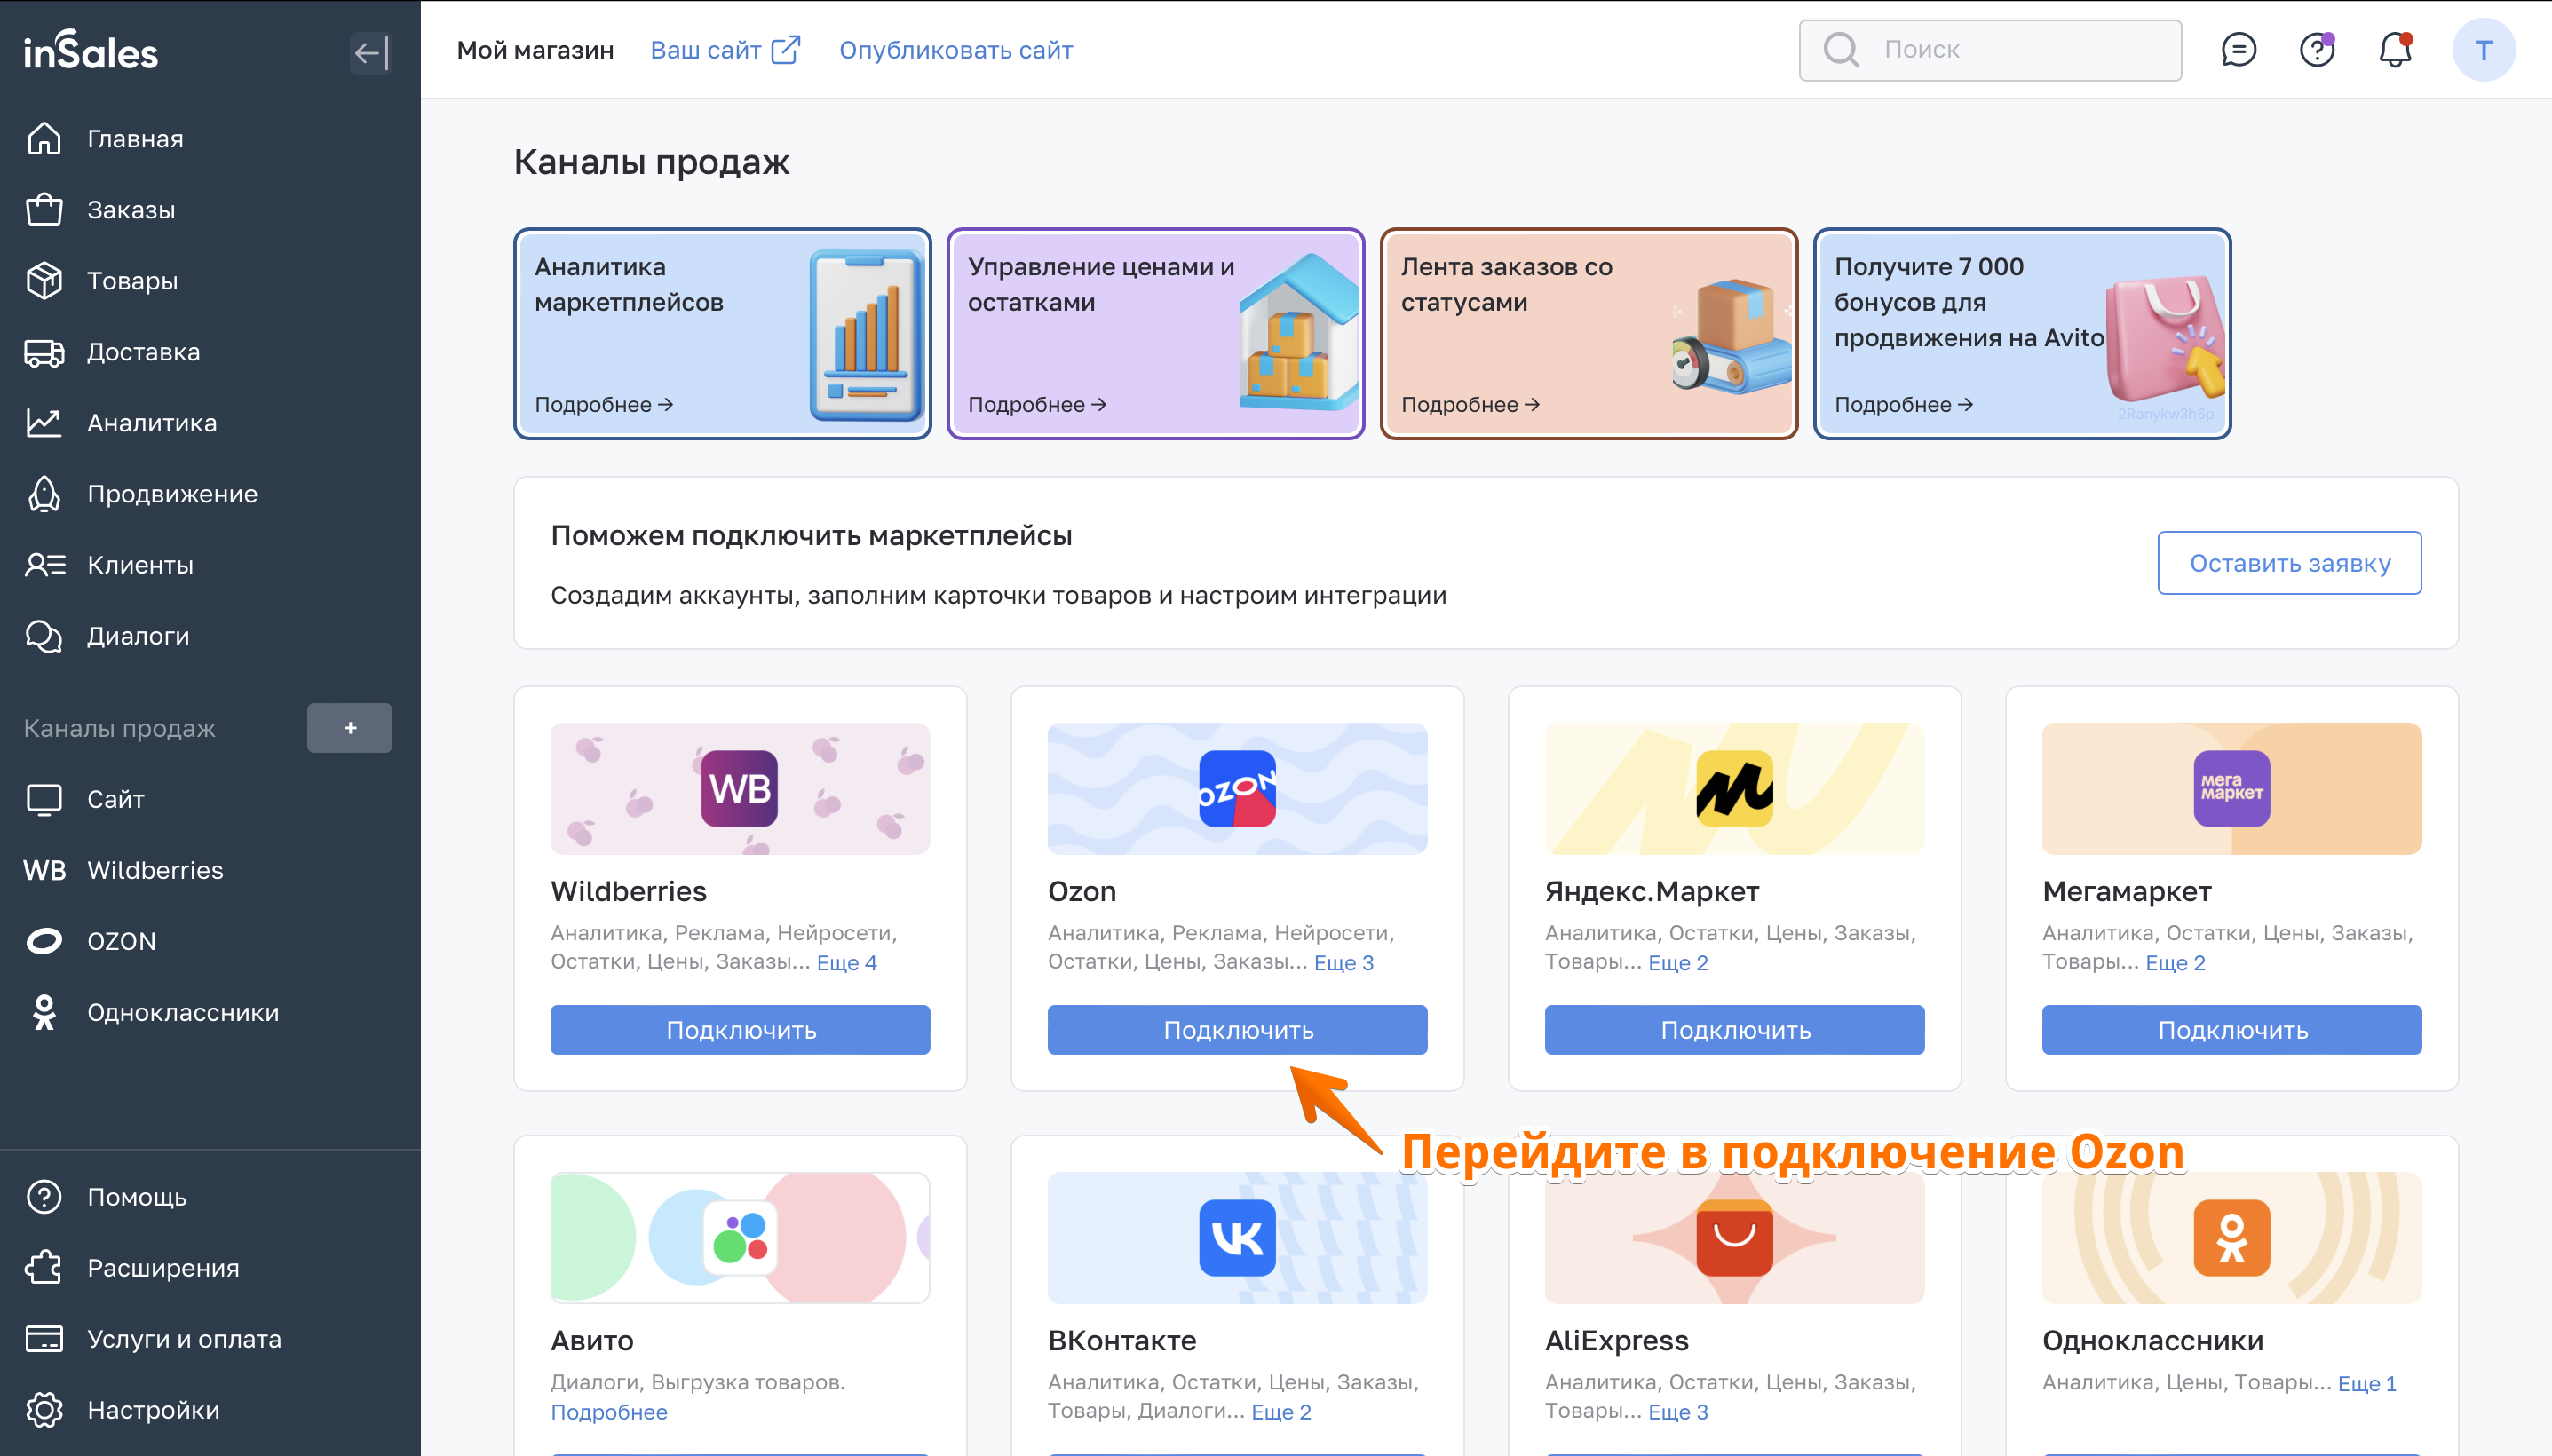Open OZON channel in sidebar

click(121, 941)
